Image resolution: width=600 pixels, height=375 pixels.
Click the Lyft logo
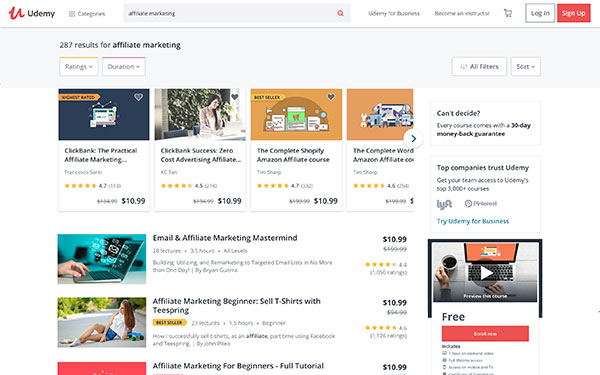point(444,204)
